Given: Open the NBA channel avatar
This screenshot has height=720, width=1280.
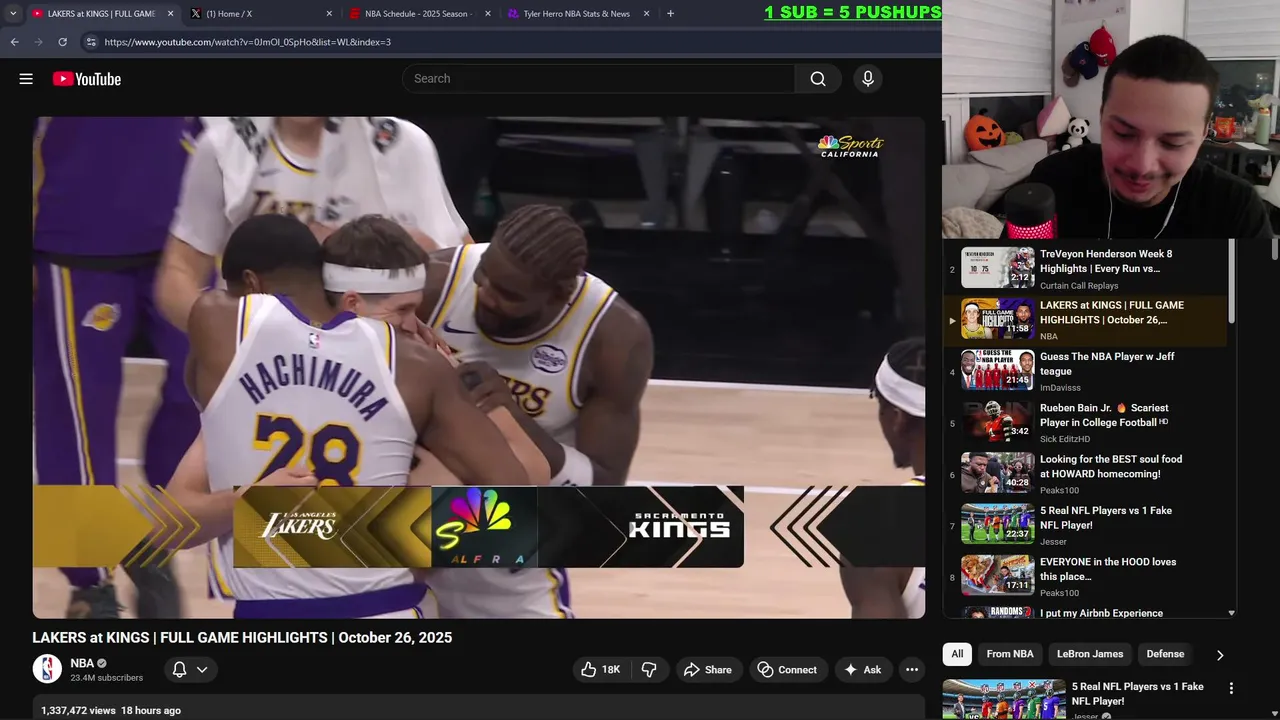Looking at the screenshot, I should coord(47,669).
